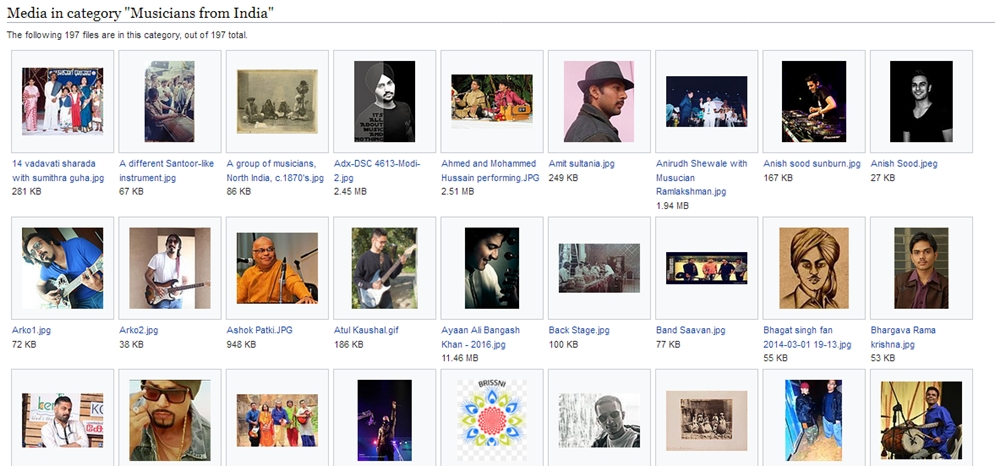The height and width of the screenshot is (466, 1000).
Task: Select the Bhagat singh fan sketch thumbnail
Action: click(814, 268)
